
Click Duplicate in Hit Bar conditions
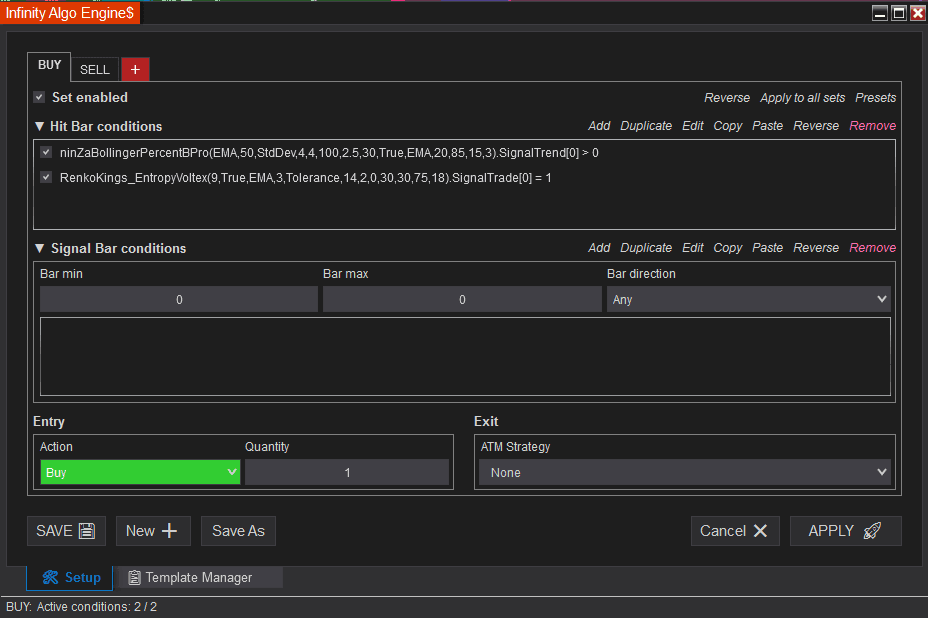[x=646, y=126]
